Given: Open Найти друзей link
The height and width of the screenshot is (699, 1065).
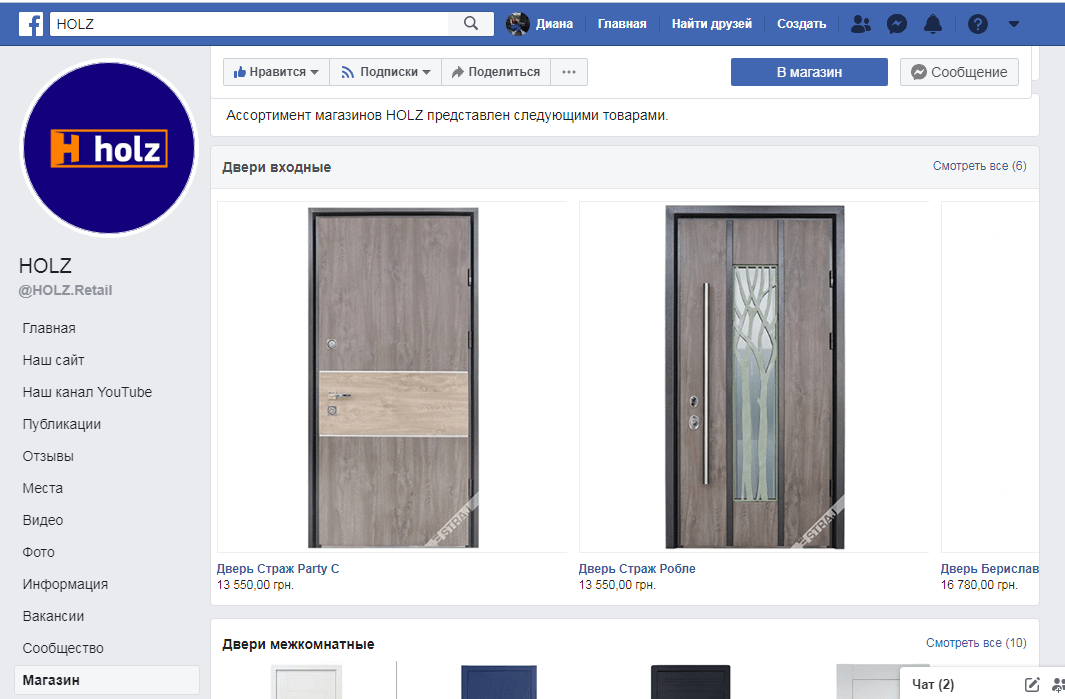Looking at the screenshot, I should [x=712, y=24].
